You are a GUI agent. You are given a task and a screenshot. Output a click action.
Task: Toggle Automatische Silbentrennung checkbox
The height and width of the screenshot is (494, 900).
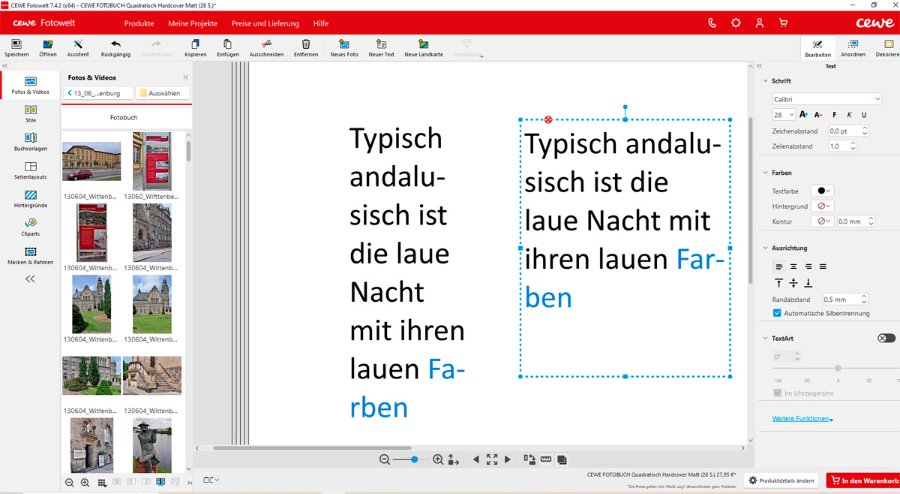click(777, 313)
